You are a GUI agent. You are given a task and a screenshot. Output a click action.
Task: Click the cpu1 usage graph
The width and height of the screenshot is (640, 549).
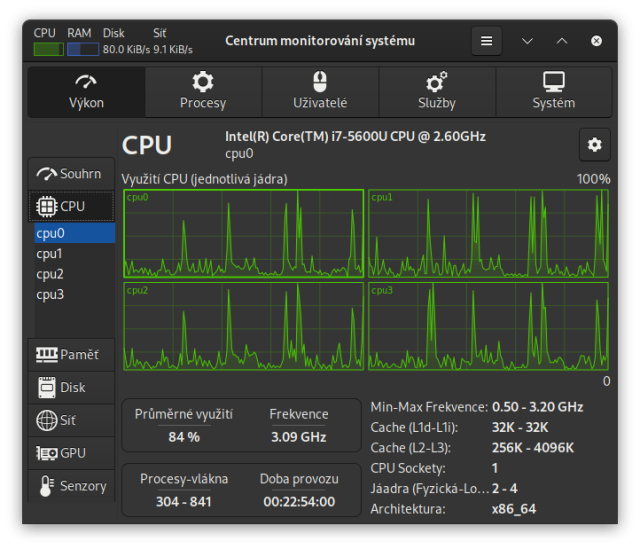[x=489, y=233]
